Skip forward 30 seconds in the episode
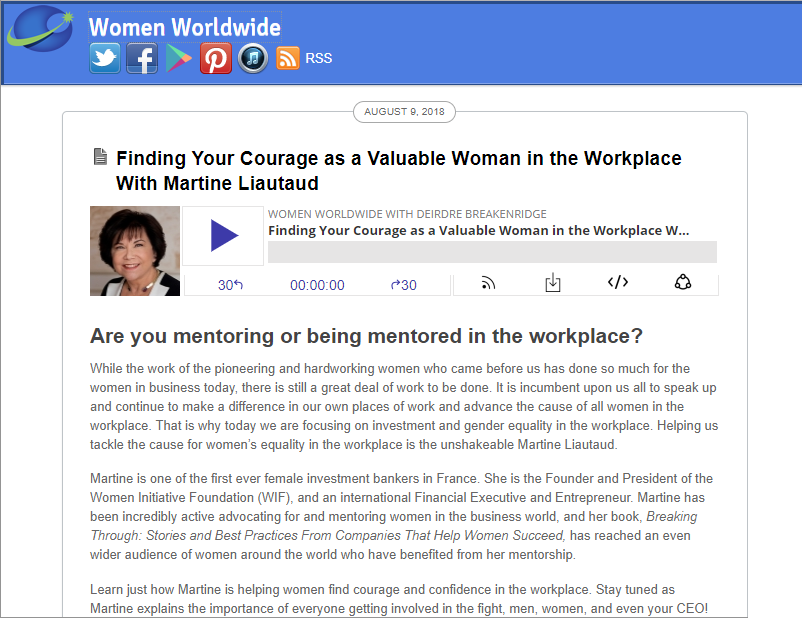The width and height of the screenshot is (802, 618). pos(404,285)
